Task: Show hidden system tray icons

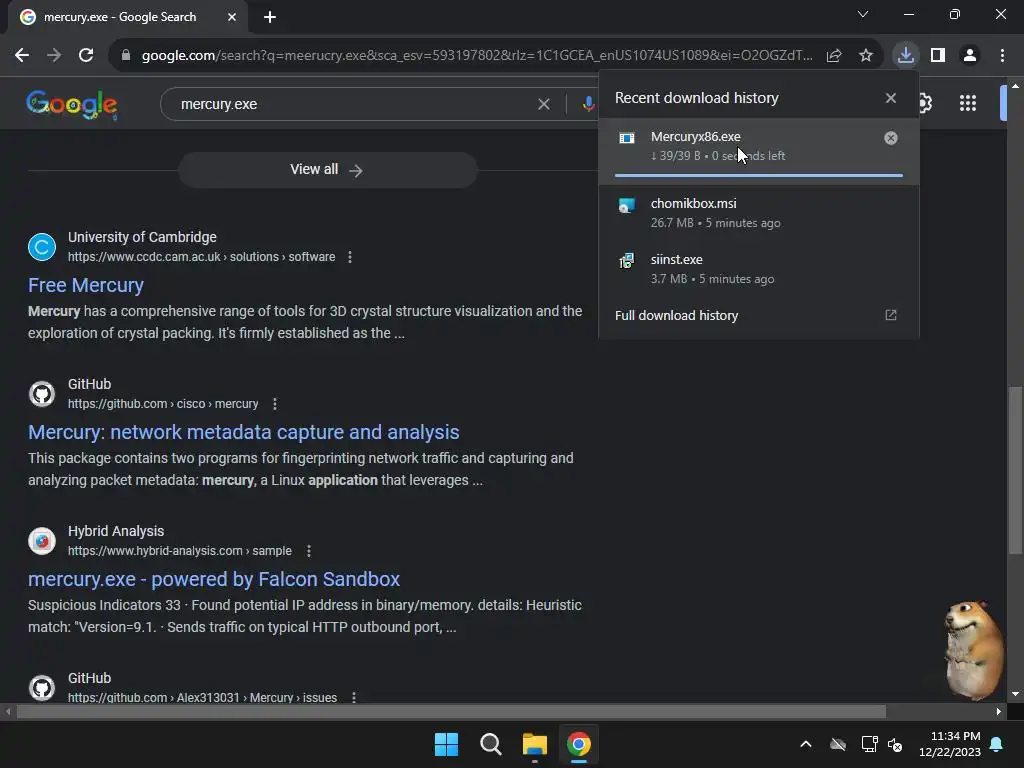Action: pyautogui.click(x=806, y=744)
